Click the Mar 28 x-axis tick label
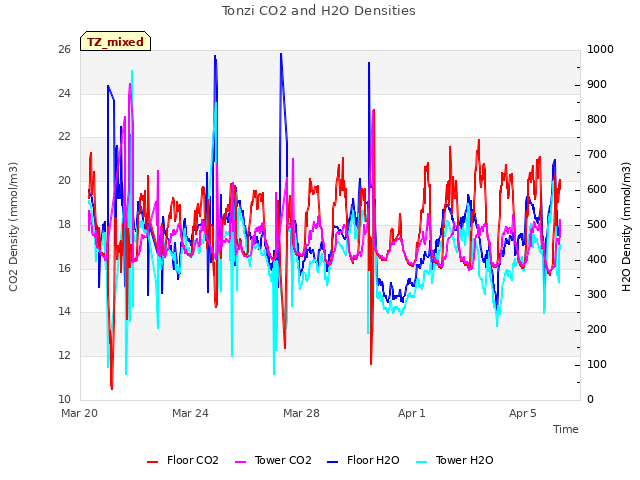The image size is (640, 480). [301, 413]
